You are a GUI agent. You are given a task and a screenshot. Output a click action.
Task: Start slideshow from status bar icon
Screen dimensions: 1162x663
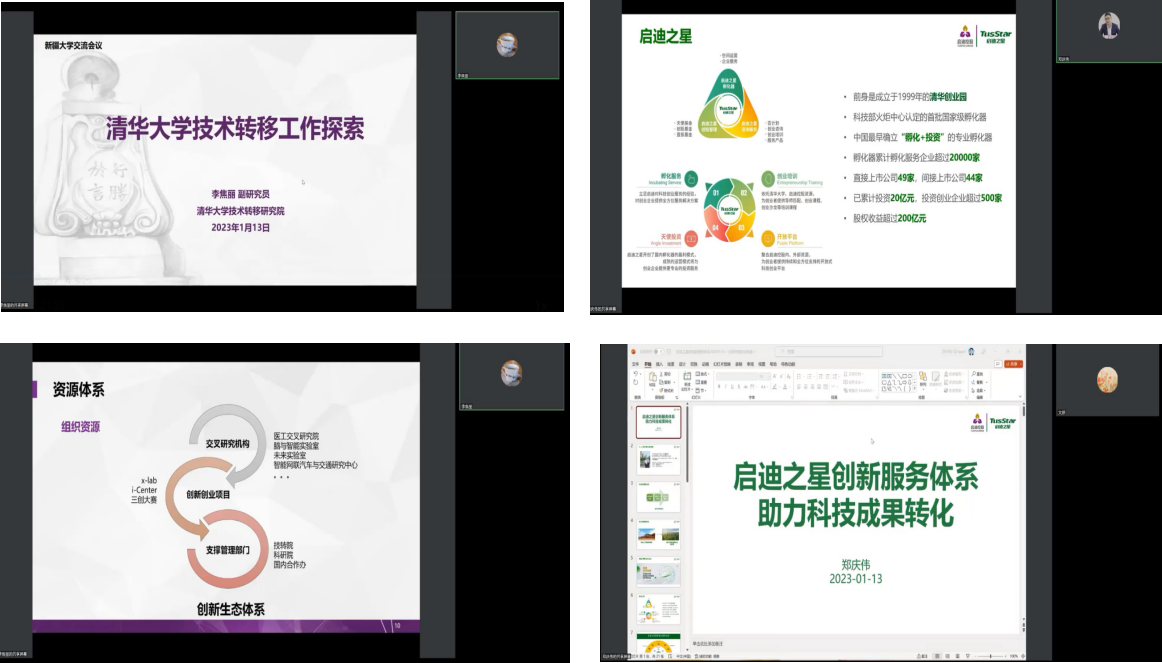(x=969, y=656)
